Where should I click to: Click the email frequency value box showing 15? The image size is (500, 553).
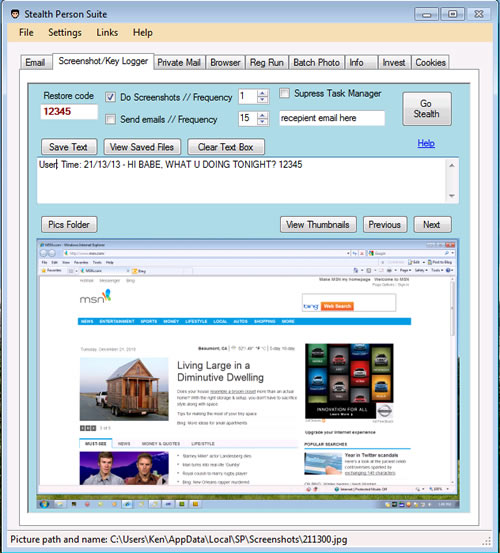point(248,118)
